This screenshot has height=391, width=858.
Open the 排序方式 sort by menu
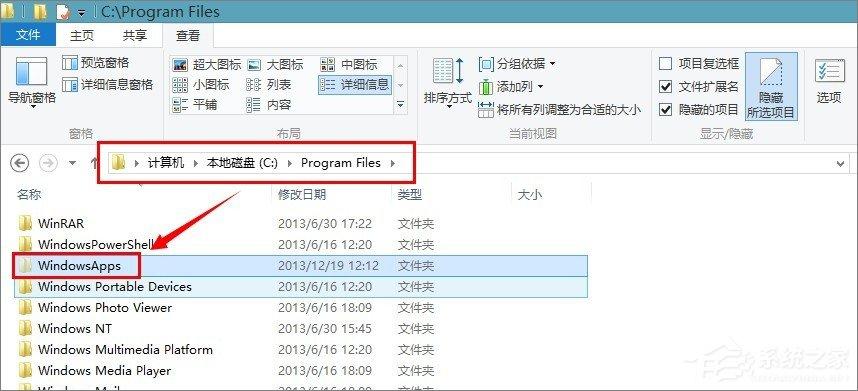[448, 82]
